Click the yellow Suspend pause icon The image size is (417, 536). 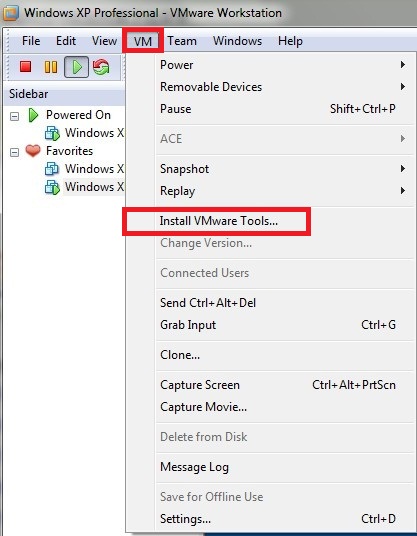tap(51, 67)
